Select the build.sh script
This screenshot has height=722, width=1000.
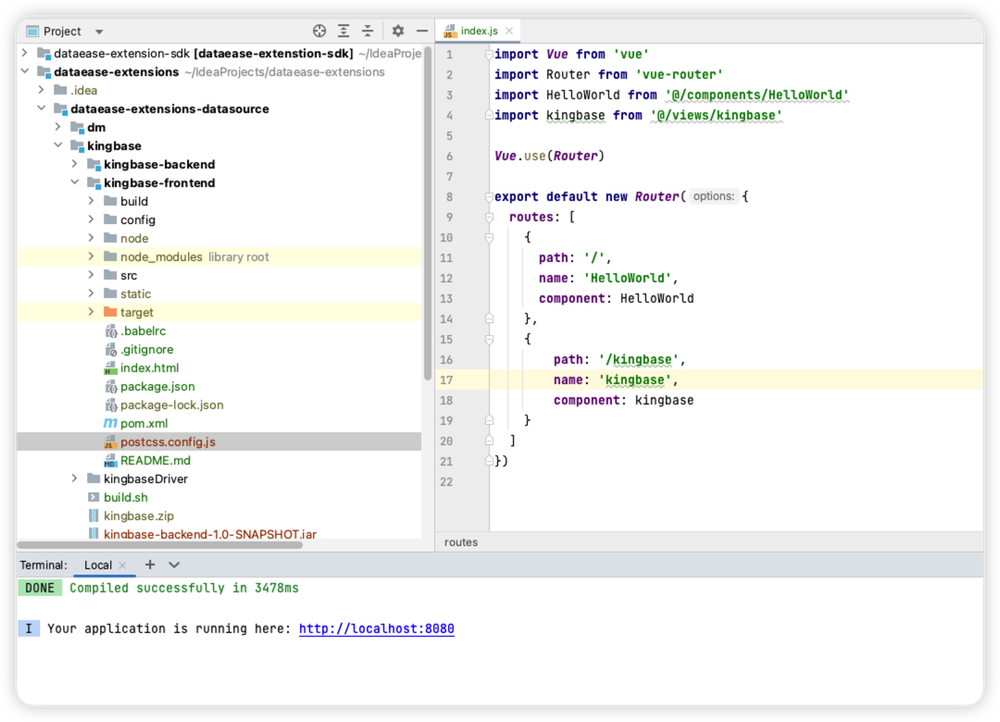(x=126, y=497)
